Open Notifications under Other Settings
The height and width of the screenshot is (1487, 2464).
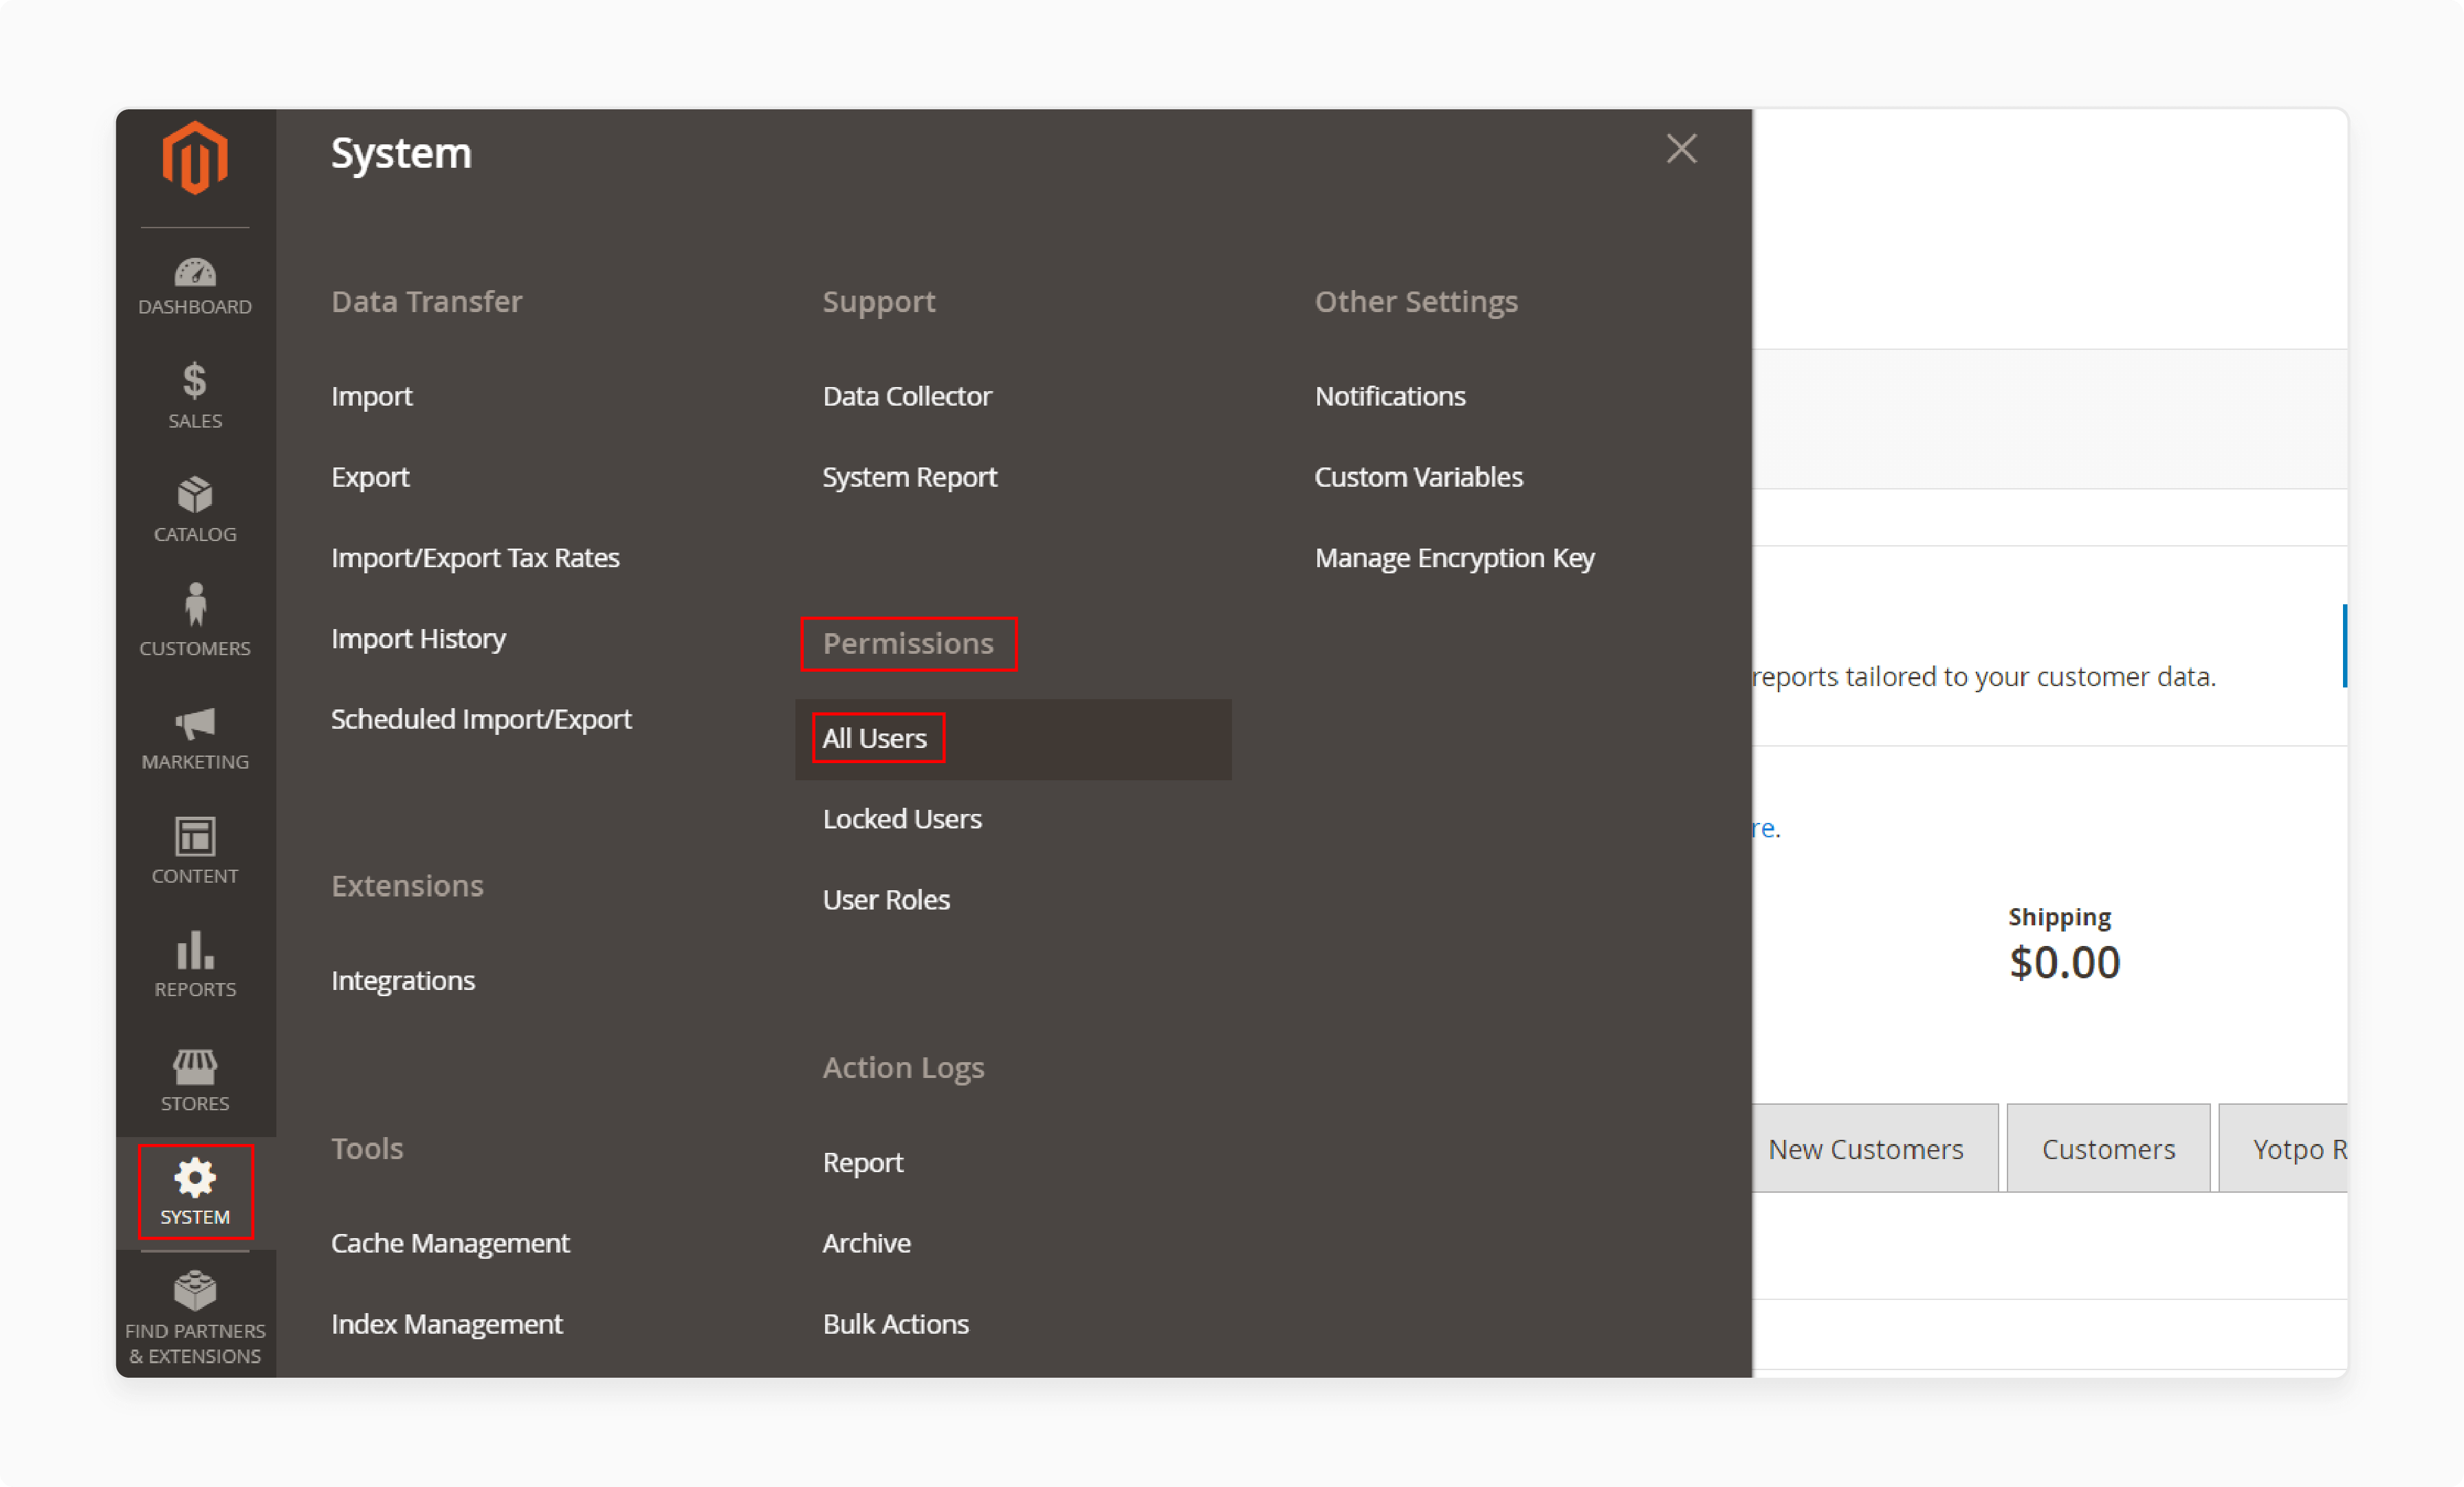coord(1390,396)
